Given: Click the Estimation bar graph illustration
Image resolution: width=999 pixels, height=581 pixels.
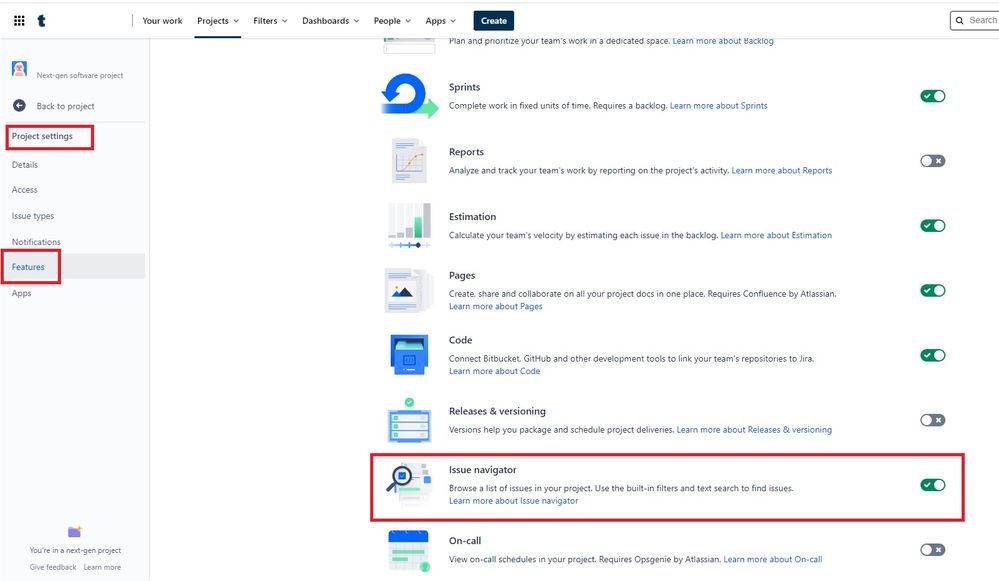Looking at the screenshot, I should 409,226.
